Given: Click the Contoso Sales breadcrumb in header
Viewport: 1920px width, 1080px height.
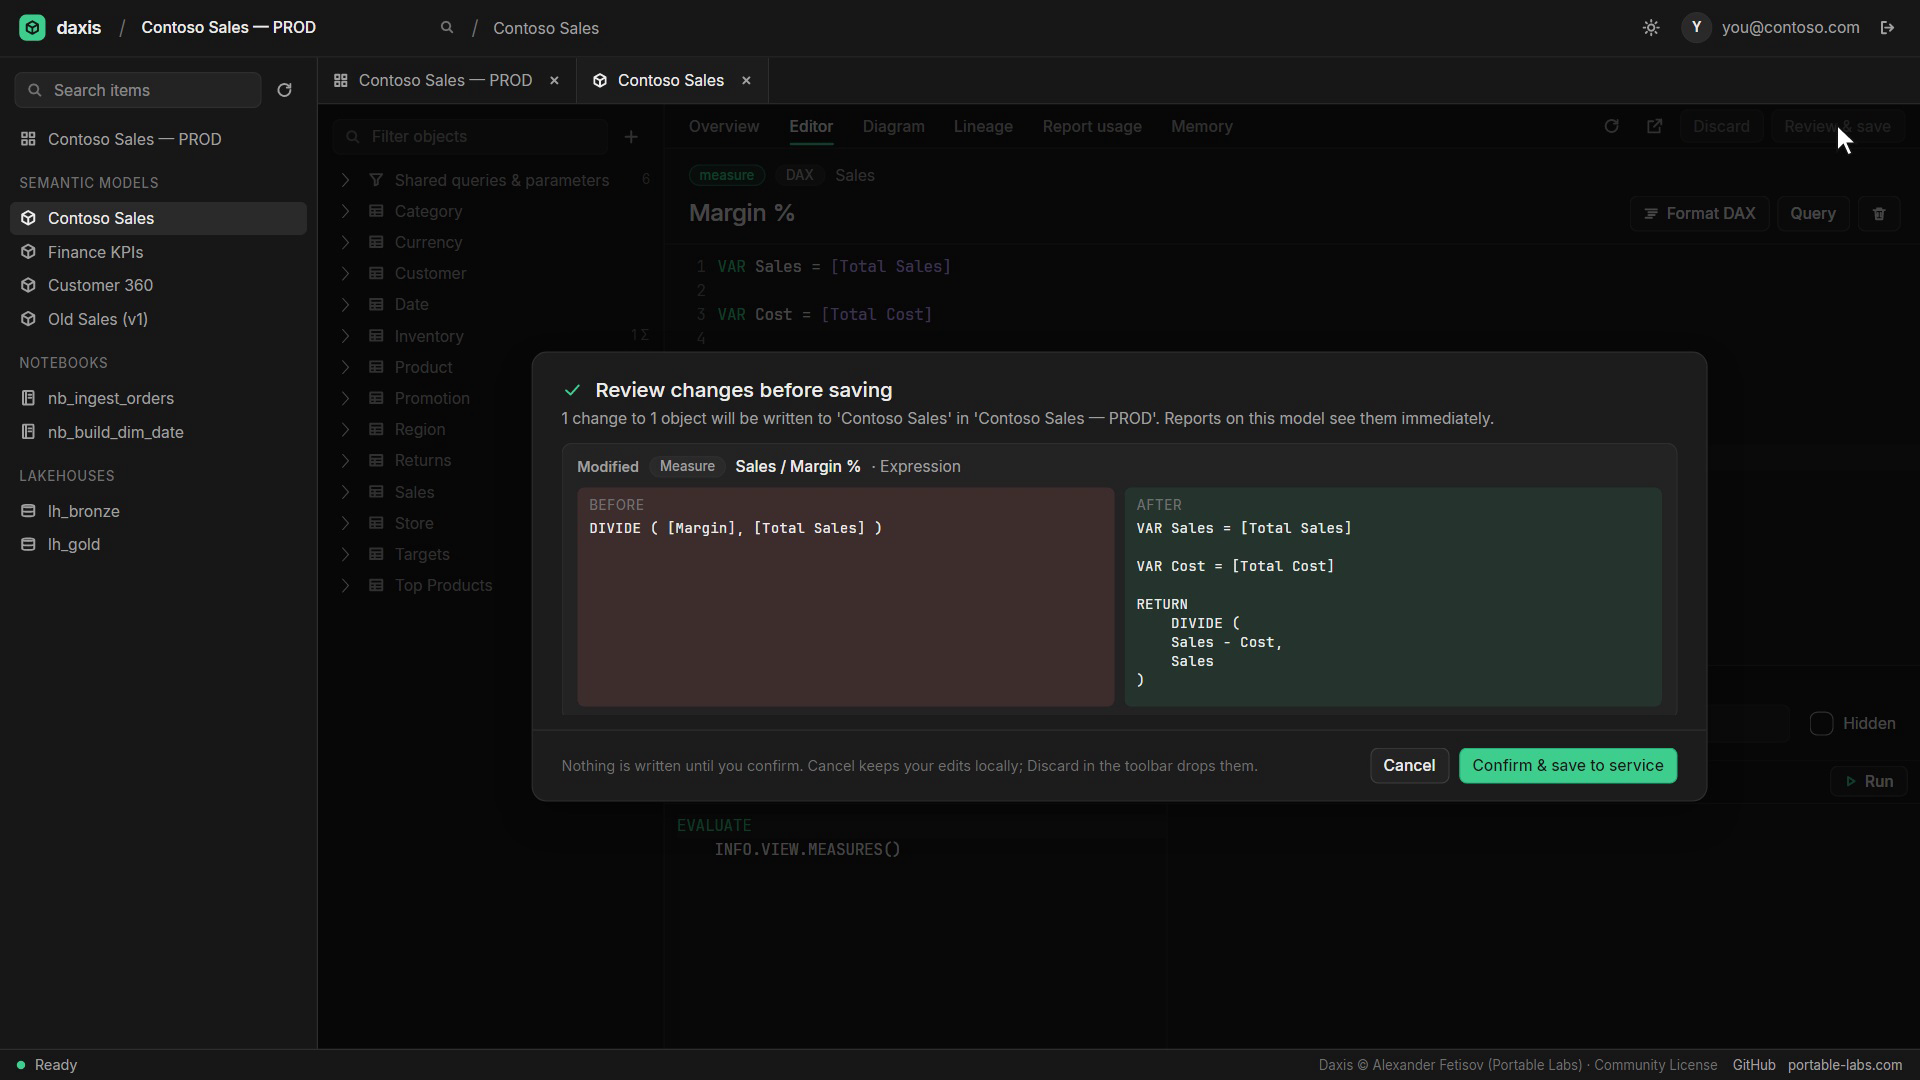Looking at the screenshot, I should pos(546,28).
